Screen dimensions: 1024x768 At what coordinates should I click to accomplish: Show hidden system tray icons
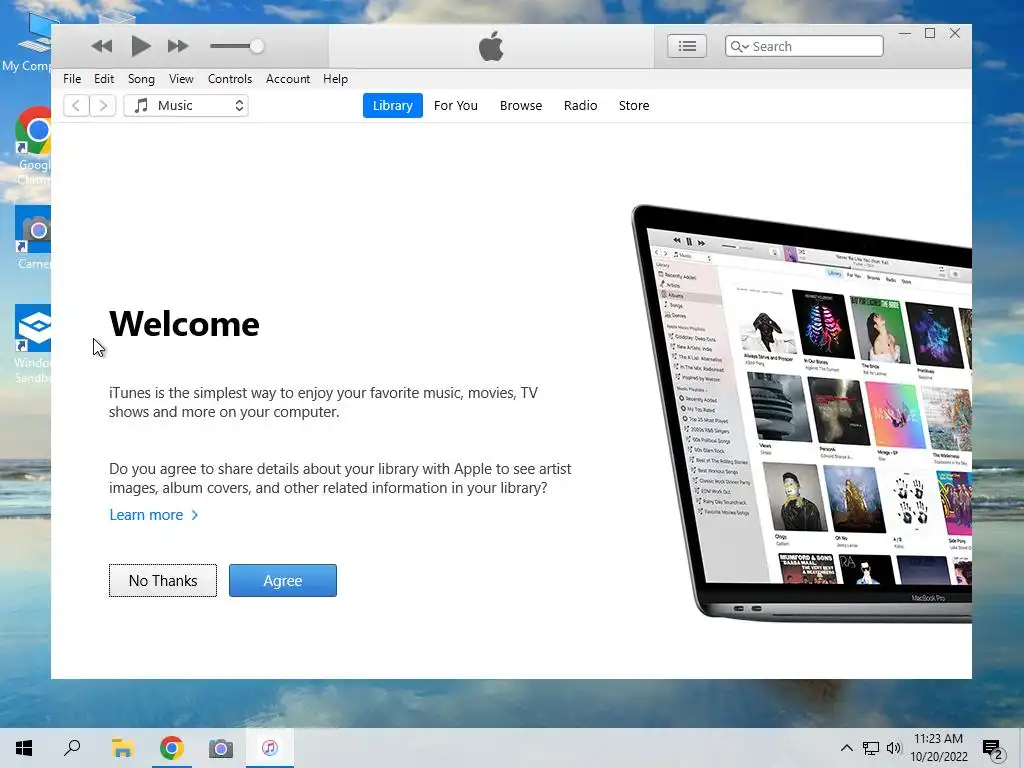click(x=846, y=748)
